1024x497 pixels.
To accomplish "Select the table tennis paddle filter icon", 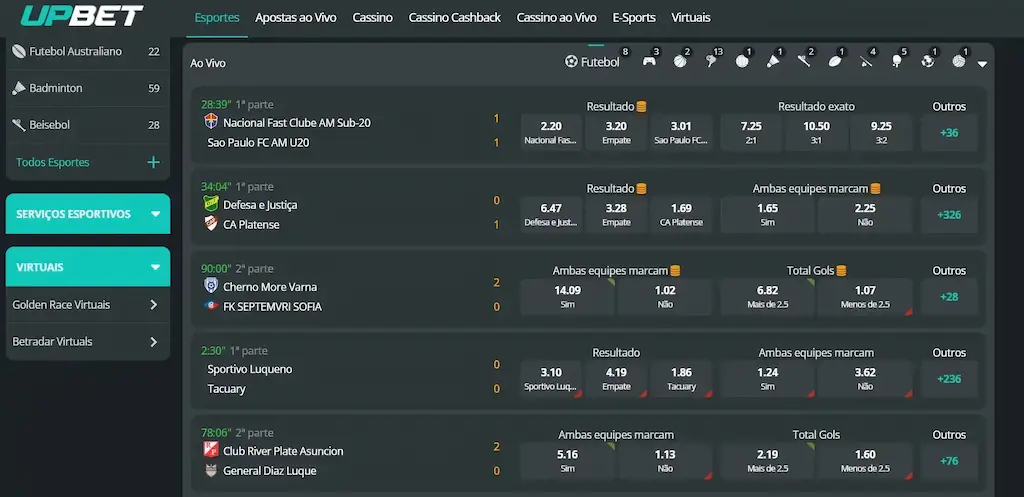I will [897, 61].
